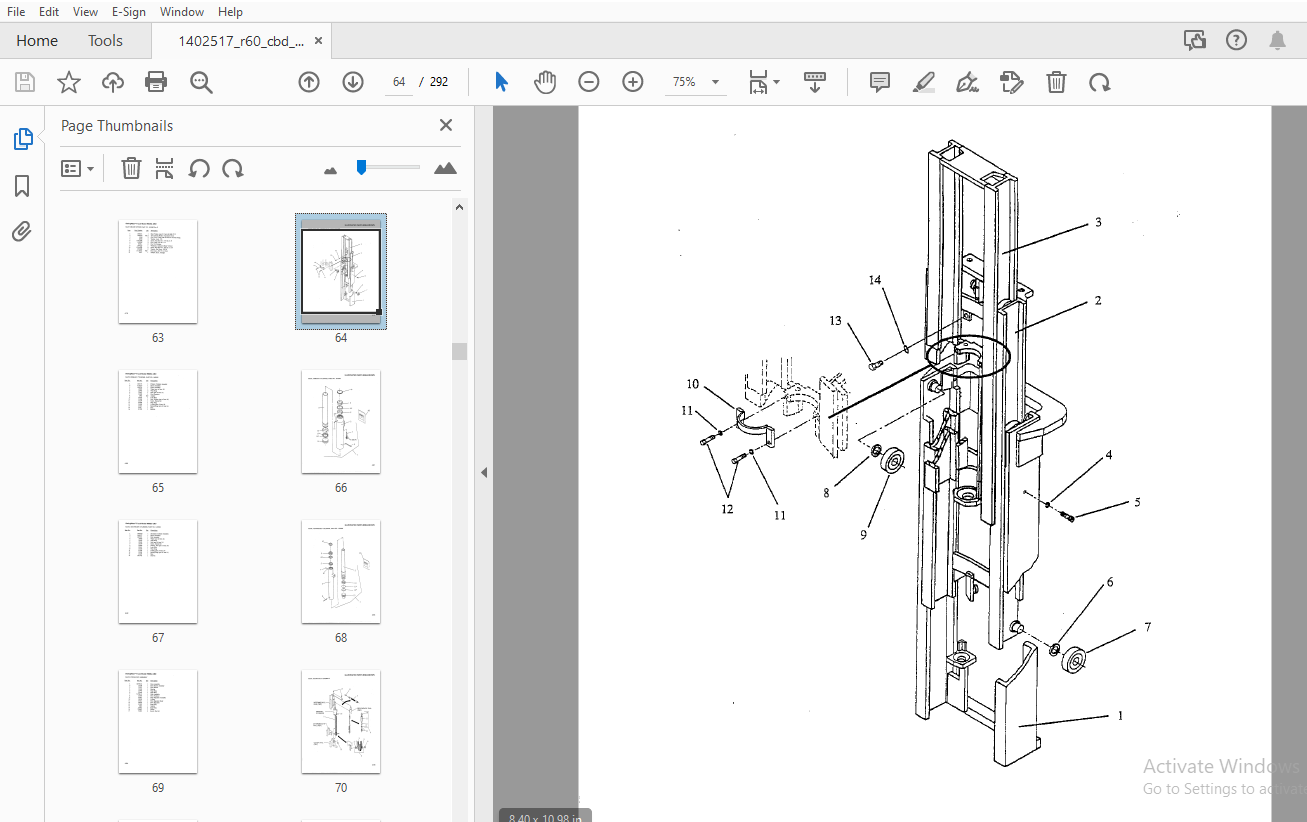Delete page with toolbar trash icon

coord(1056,82)
